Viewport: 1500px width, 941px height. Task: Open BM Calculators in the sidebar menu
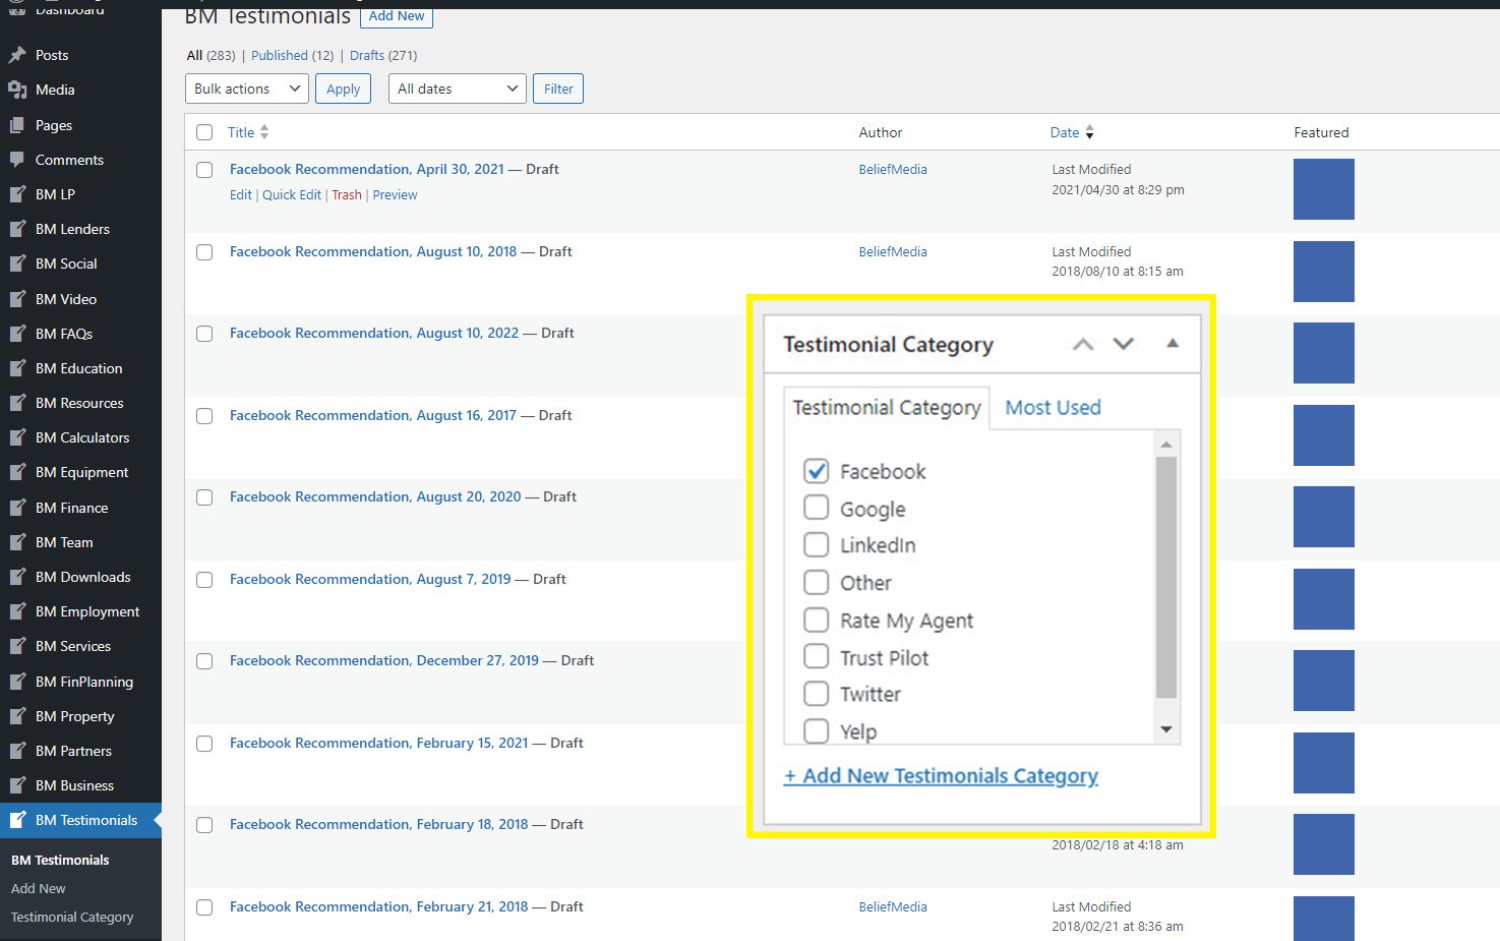[x=82, y=438]
